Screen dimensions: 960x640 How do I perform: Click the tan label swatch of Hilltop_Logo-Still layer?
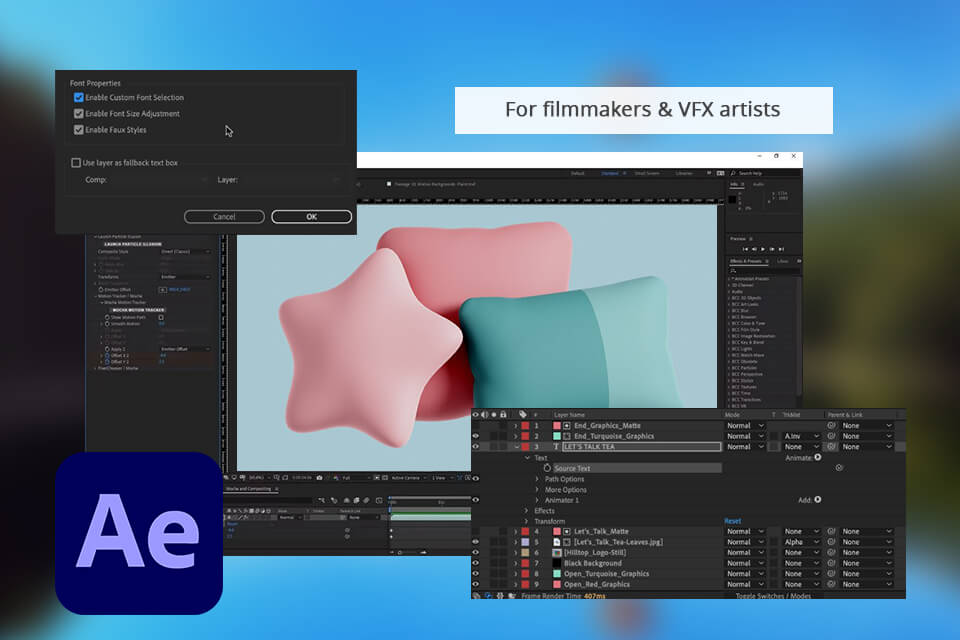[x=525, y=552]
